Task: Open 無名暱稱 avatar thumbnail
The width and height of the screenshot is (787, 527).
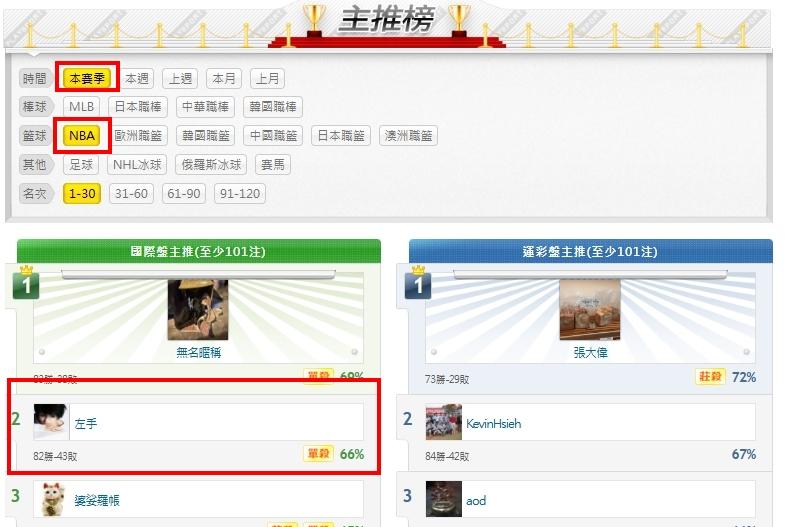Action: tap(198, 310)
